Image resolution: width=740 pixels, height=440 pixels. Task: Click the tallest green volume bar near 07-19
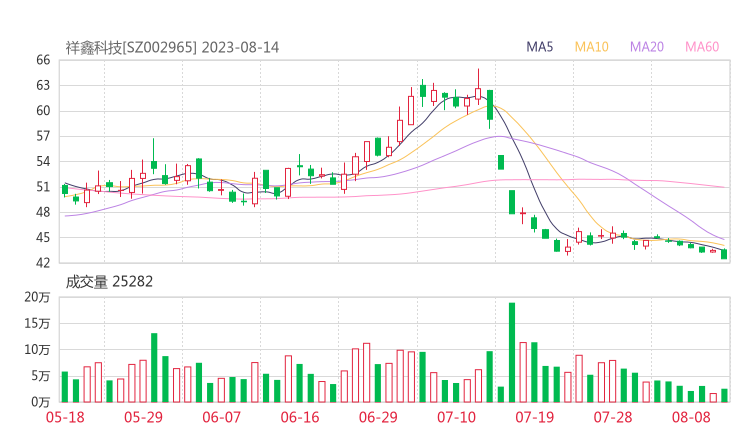512,352
